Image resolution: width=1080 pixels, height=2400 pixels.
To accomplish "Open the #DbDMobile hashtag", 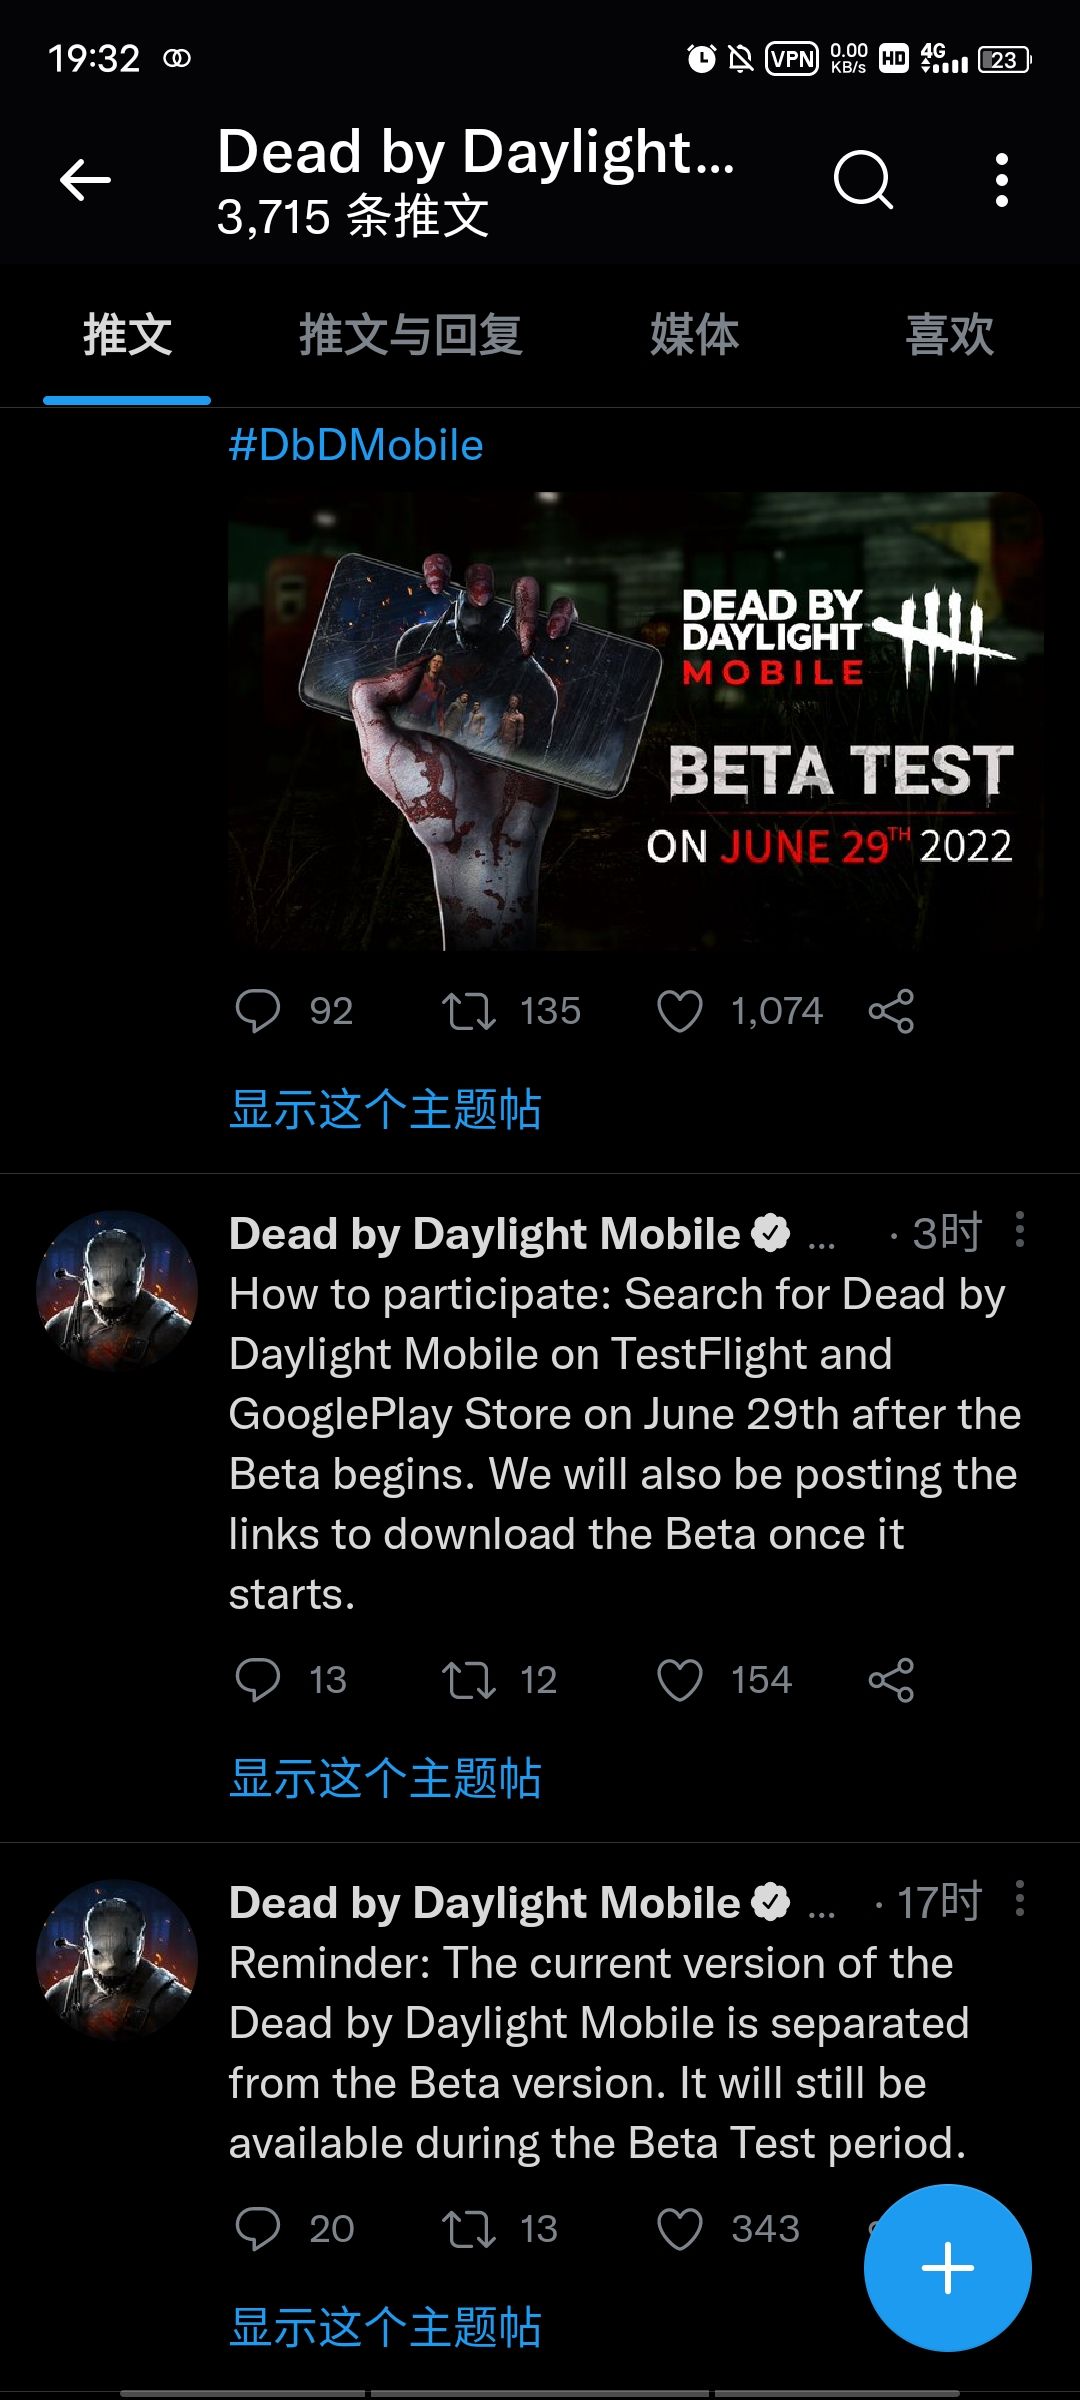I will [x=356, y=443].
